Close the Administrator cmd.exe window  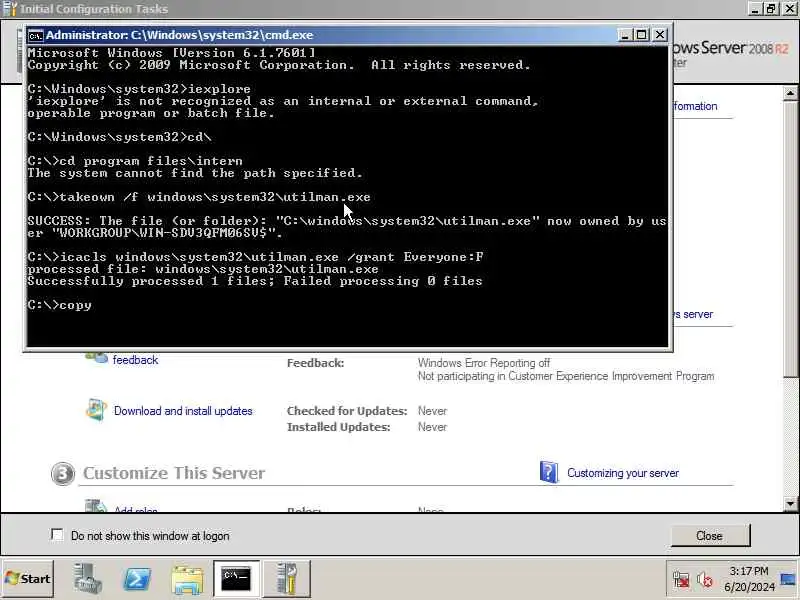click(x=660, y=35)
